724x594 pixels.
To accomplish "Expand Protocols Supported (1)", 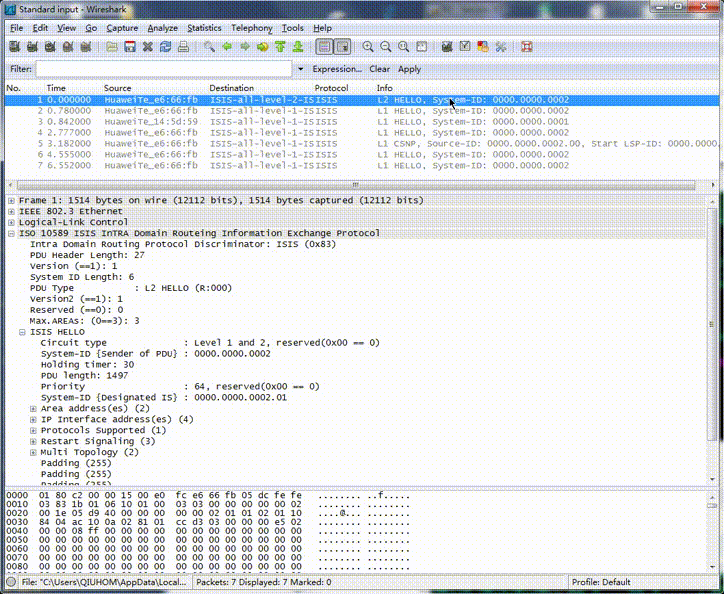I will pyautogui.click(x=33, y=430).
